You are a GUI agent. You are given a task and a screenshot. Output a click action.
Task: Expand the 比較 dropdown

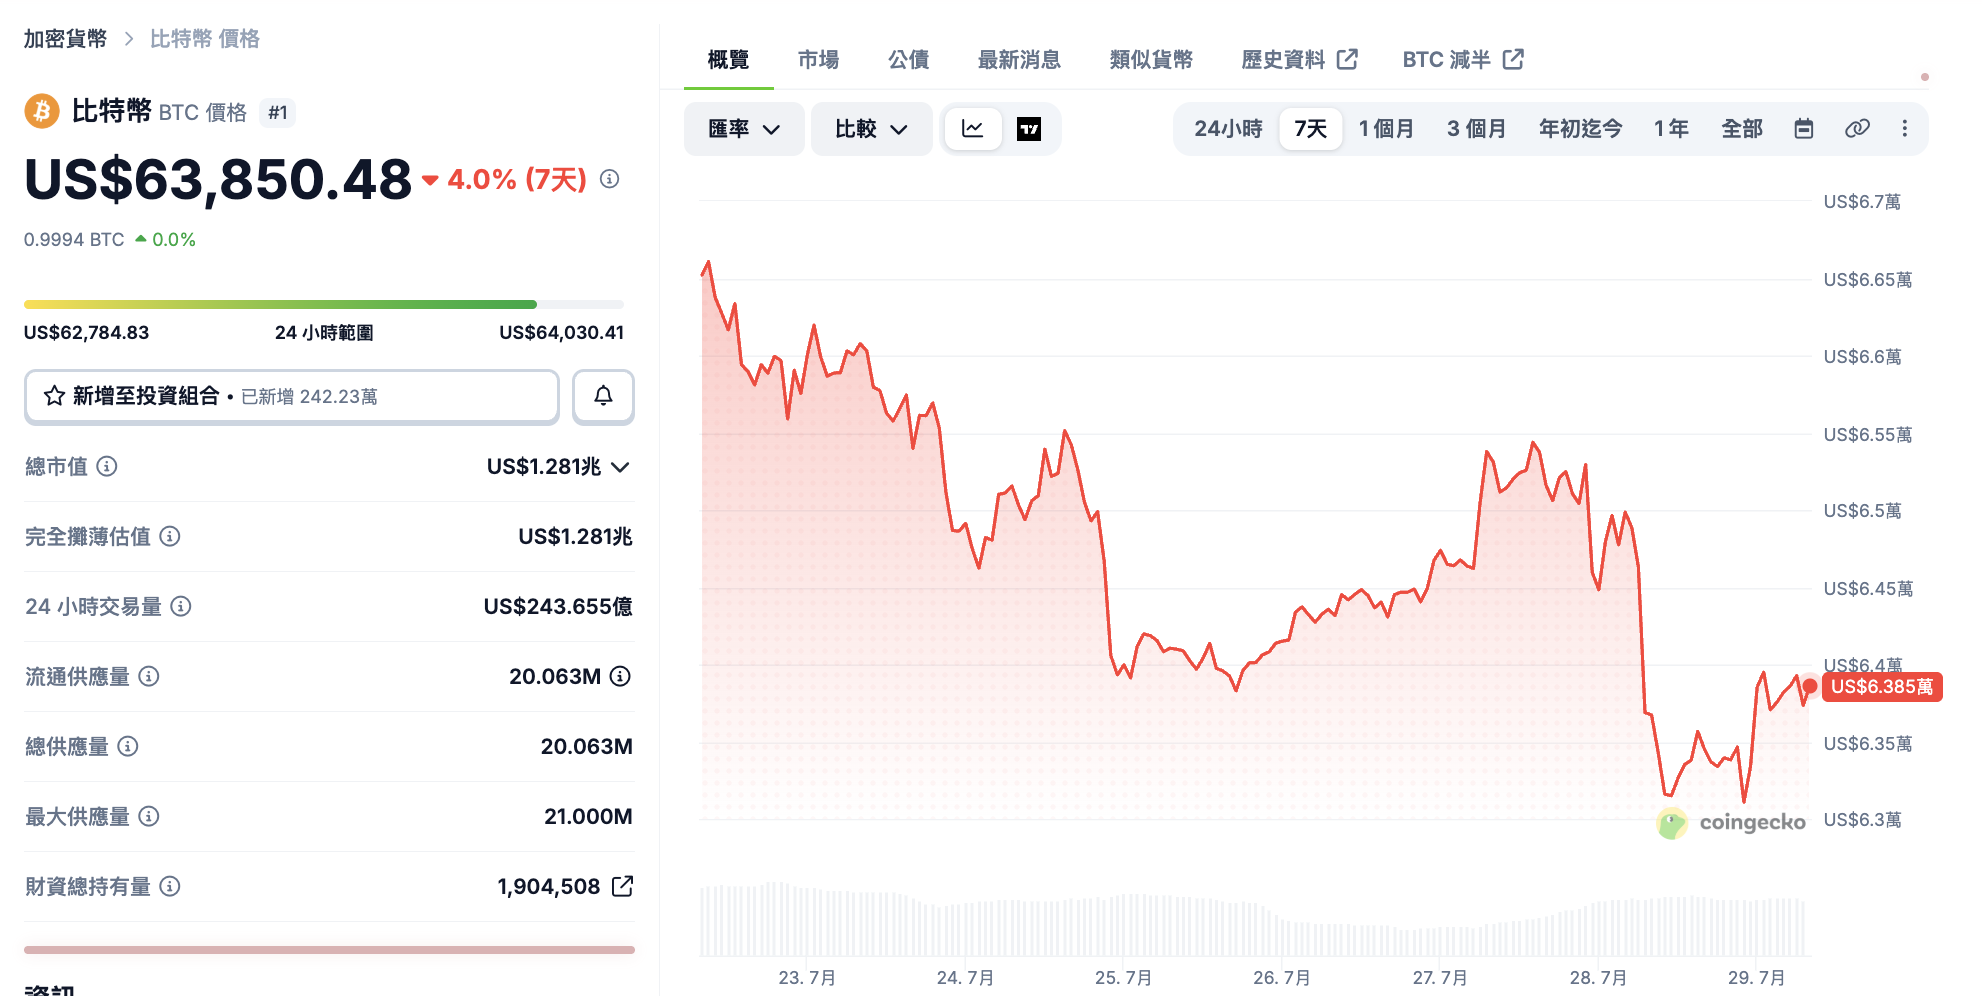(871, 129)
